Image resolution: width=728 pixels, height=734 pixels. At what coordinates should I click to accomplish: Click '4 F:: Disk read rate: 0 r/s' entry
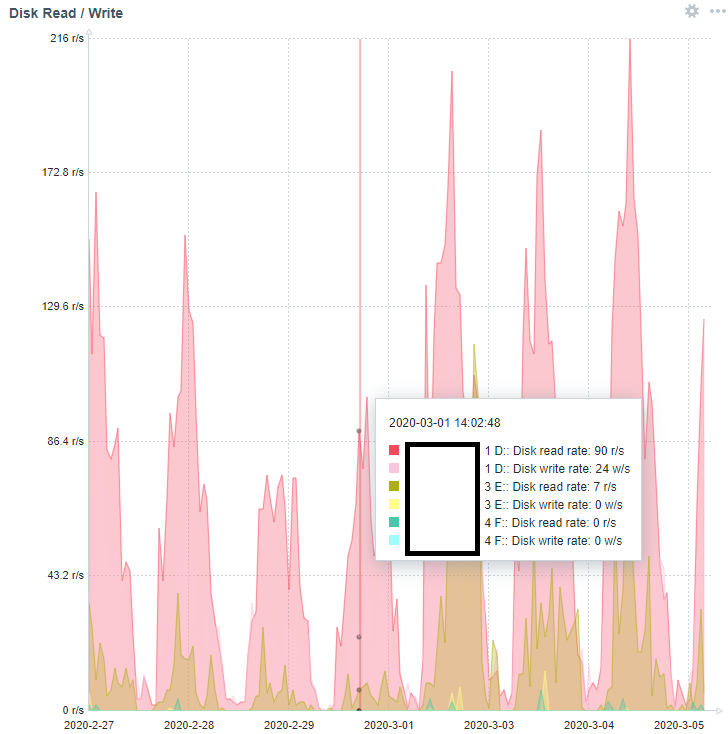551,522
